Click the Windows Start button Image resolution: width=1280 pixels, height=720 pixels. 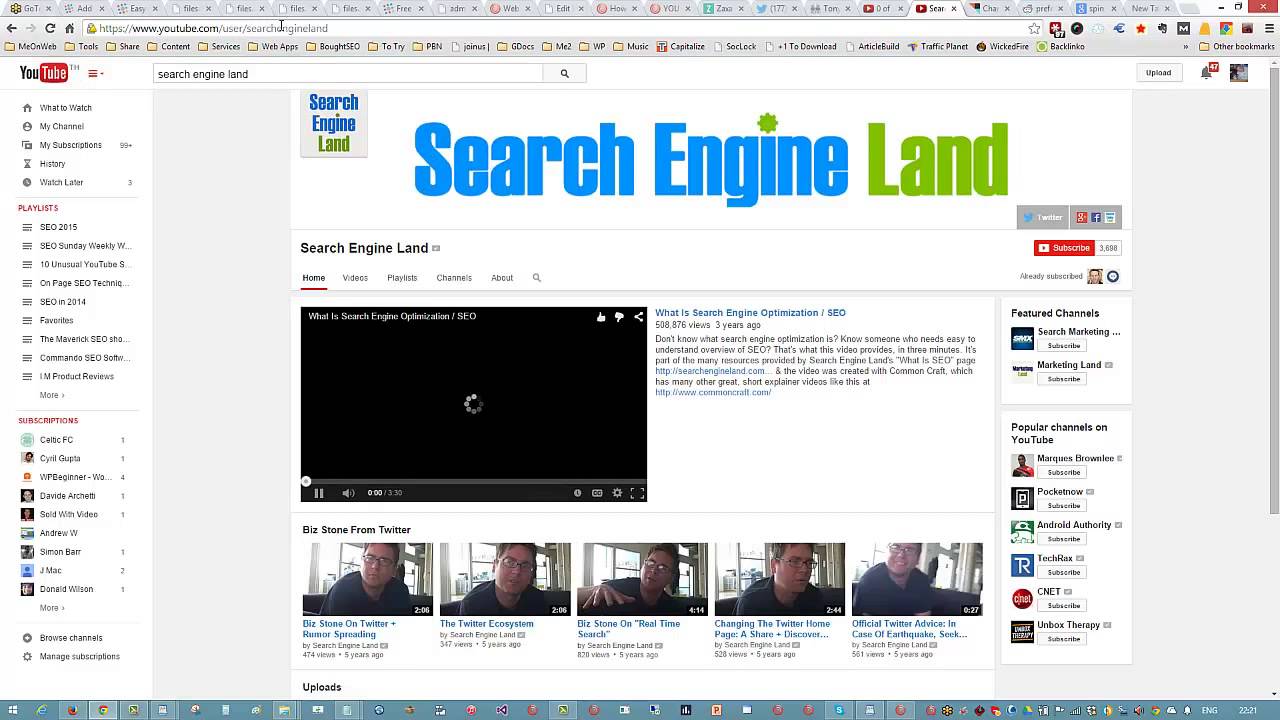pos(13,710)
